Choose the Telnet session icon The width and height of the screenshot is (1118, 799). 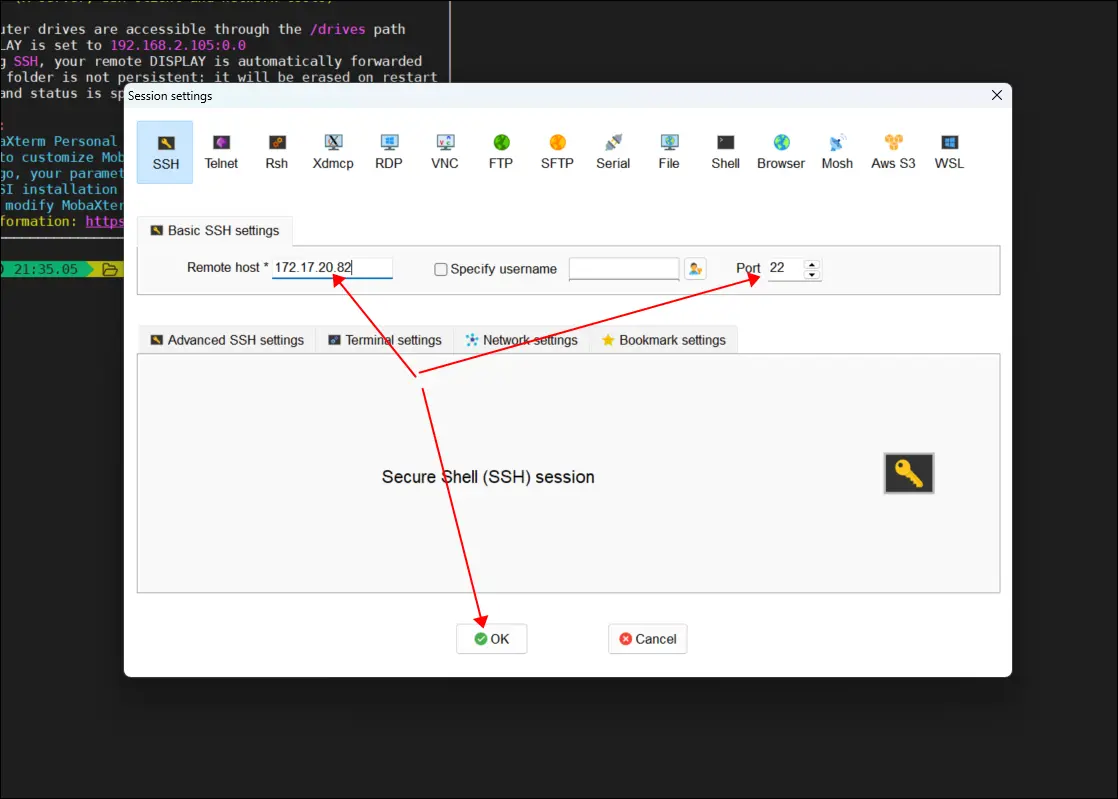(221, 152)
